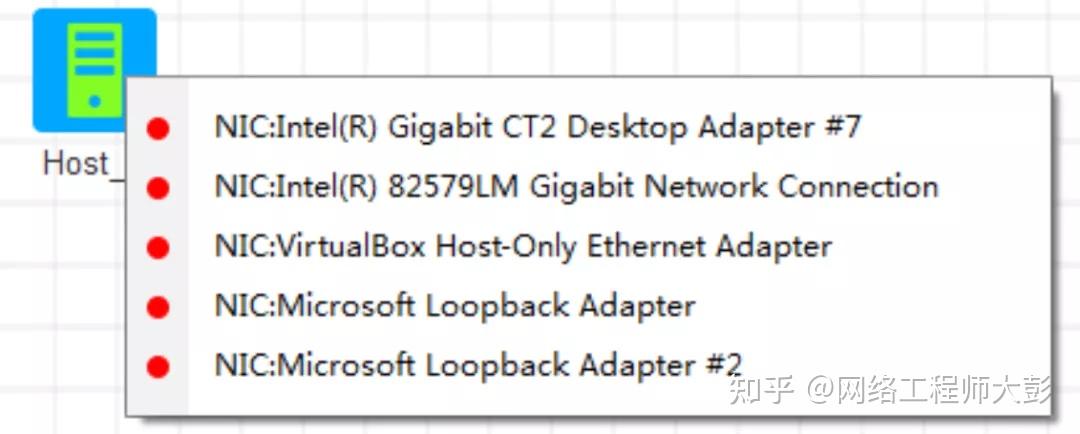
Task: Click red dot beside 82579LM Gigabit connection
Action: [157, 188]
